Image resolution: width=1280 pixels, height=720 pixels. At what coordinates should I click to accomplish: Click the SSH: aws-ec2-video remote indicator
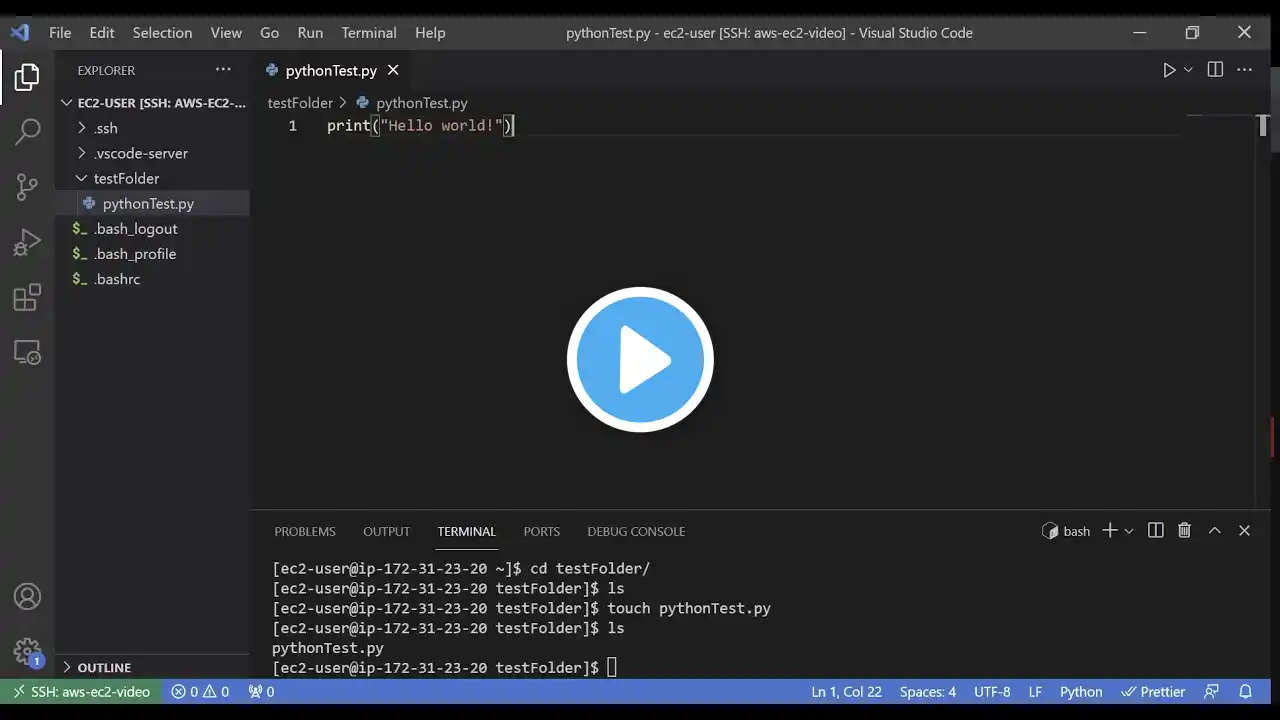coord(80,691)
